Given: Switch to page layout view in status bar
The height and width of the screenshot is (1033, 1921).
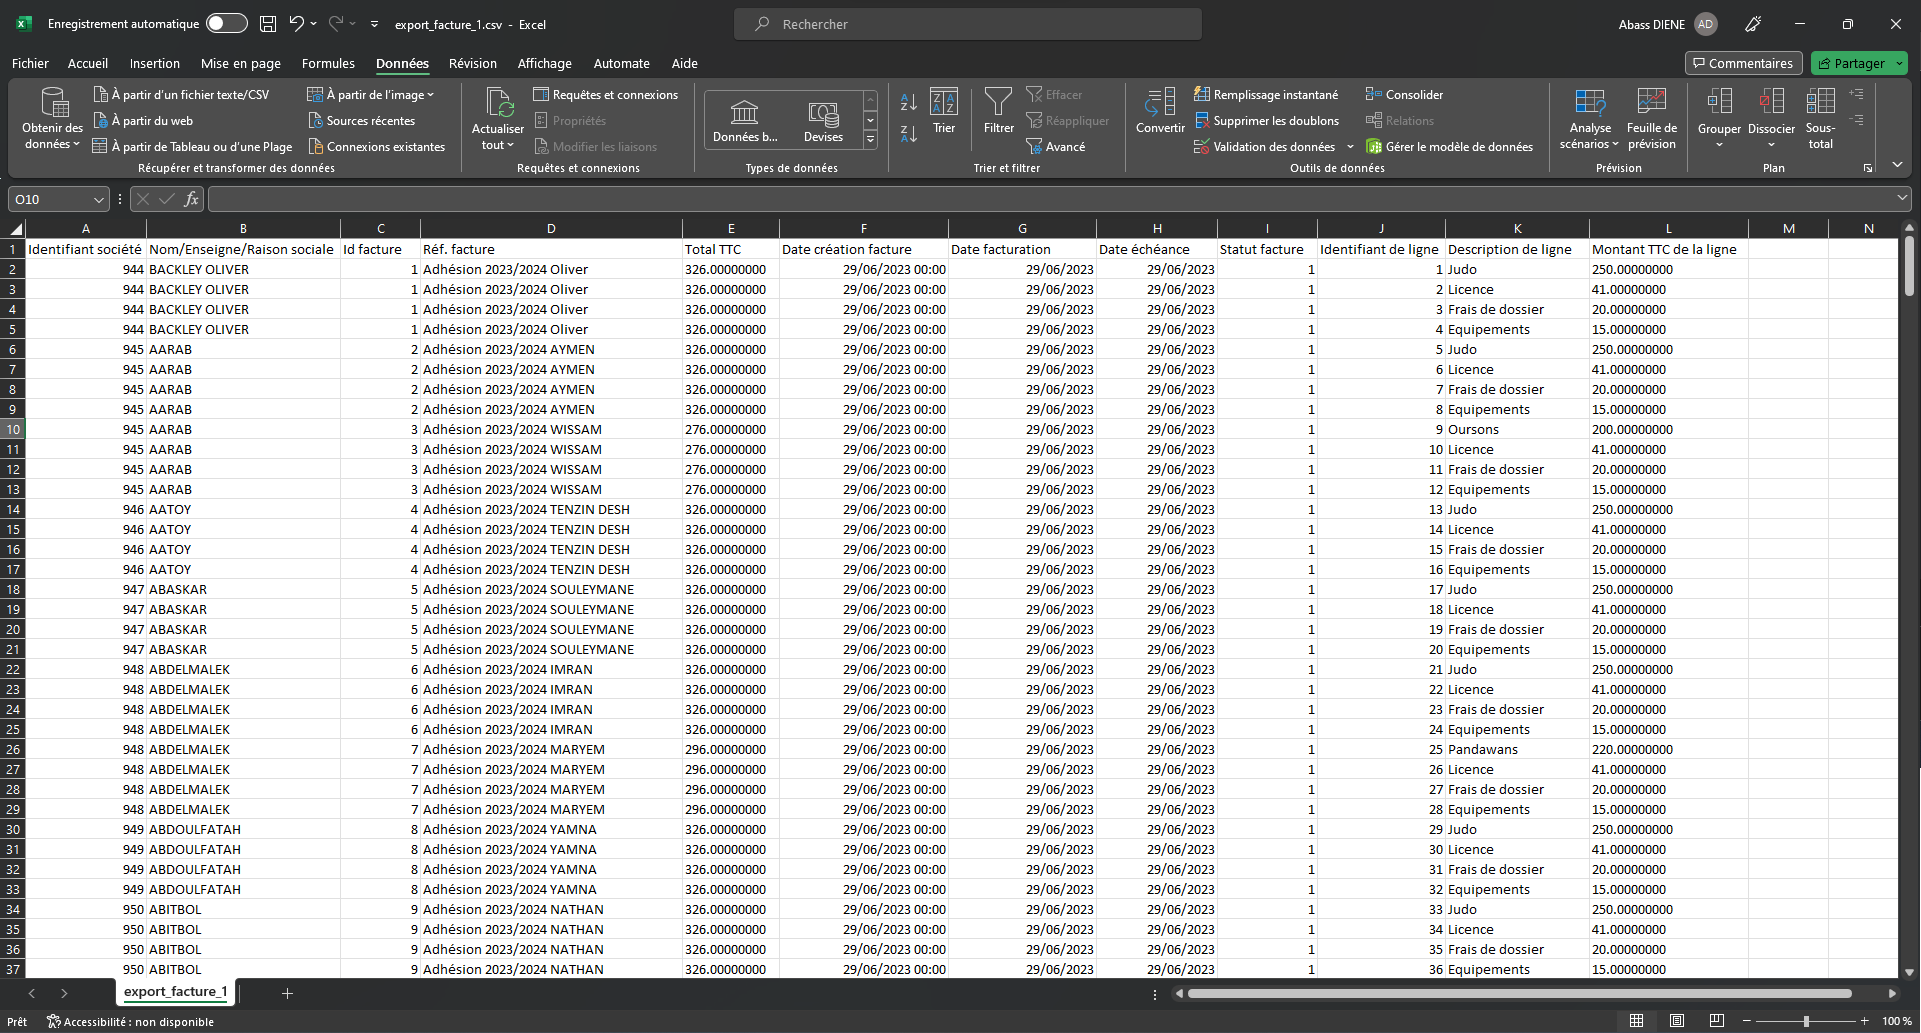Looking at the screenshot, I should coord(1677,1021).
